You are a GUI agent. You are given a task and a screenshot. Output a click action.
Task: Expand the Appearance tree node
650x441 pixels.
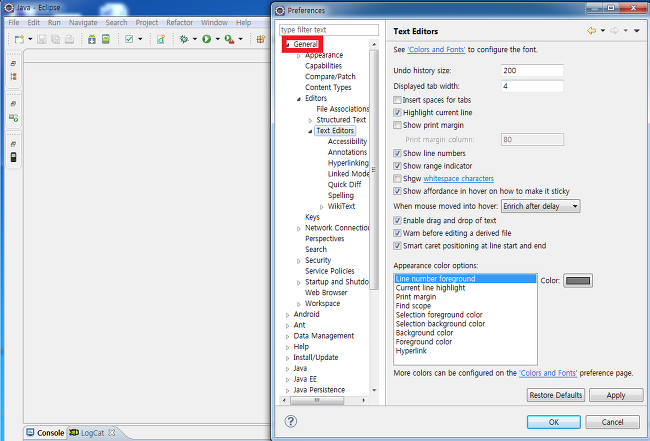[298, 56]
